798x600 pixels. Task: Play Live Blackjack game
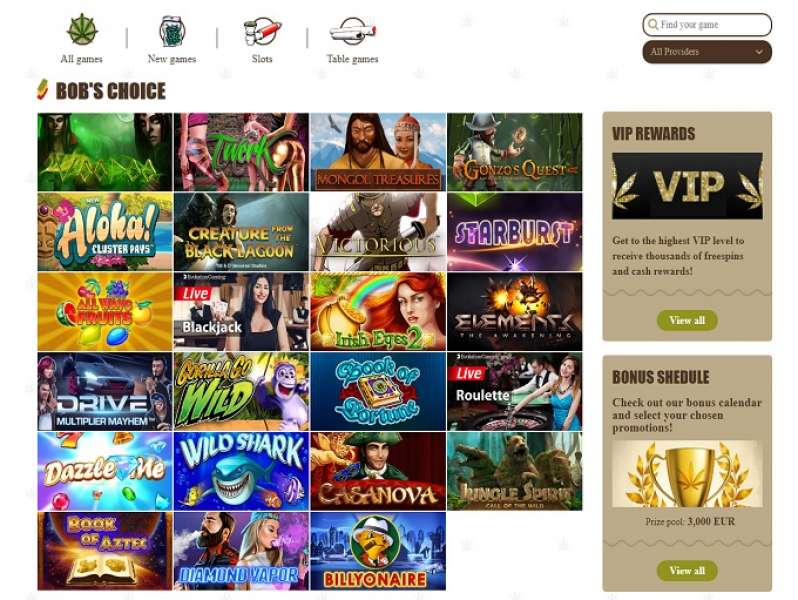coord(241,311)
